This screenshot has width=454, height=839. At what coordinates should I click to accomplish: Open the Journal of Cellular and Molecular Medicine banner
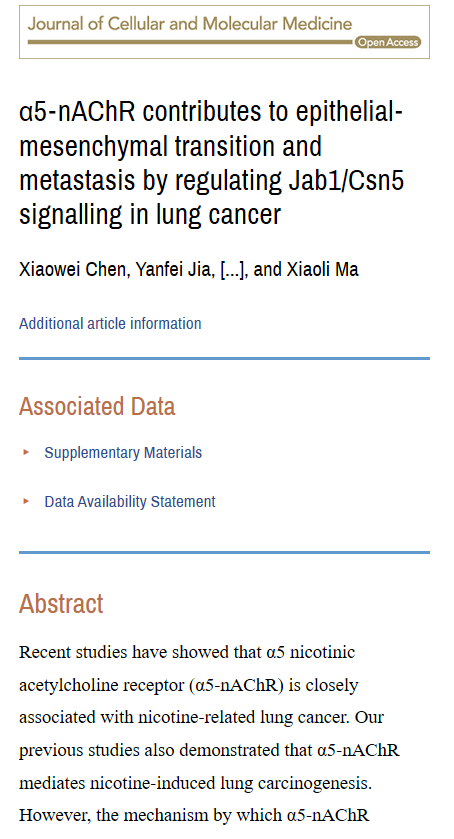point(224,32)
